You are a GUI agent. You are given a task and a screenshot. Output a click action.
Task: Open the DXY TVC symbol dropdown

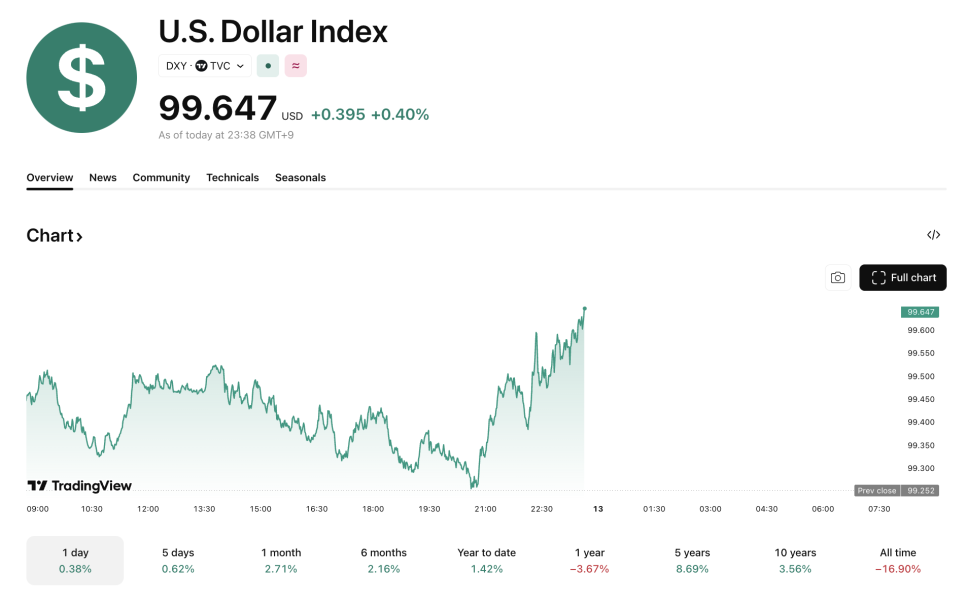pos(205,66)
